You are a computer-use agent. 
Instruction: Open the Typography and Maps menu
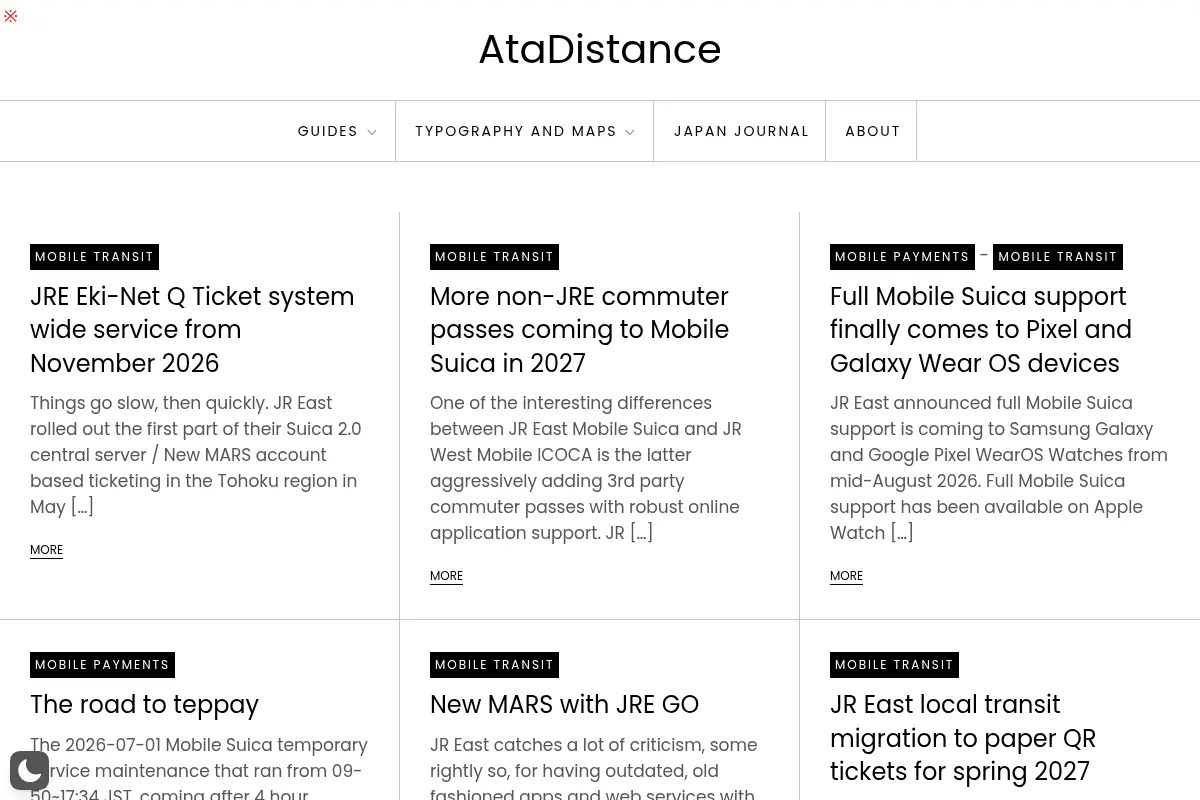(x=516, y=131)
